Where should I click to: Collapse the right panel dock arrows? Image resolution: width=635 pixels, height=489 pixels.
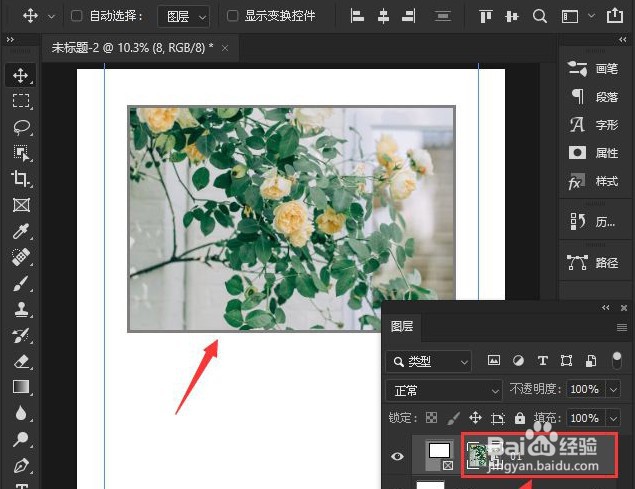coord(623,39)
